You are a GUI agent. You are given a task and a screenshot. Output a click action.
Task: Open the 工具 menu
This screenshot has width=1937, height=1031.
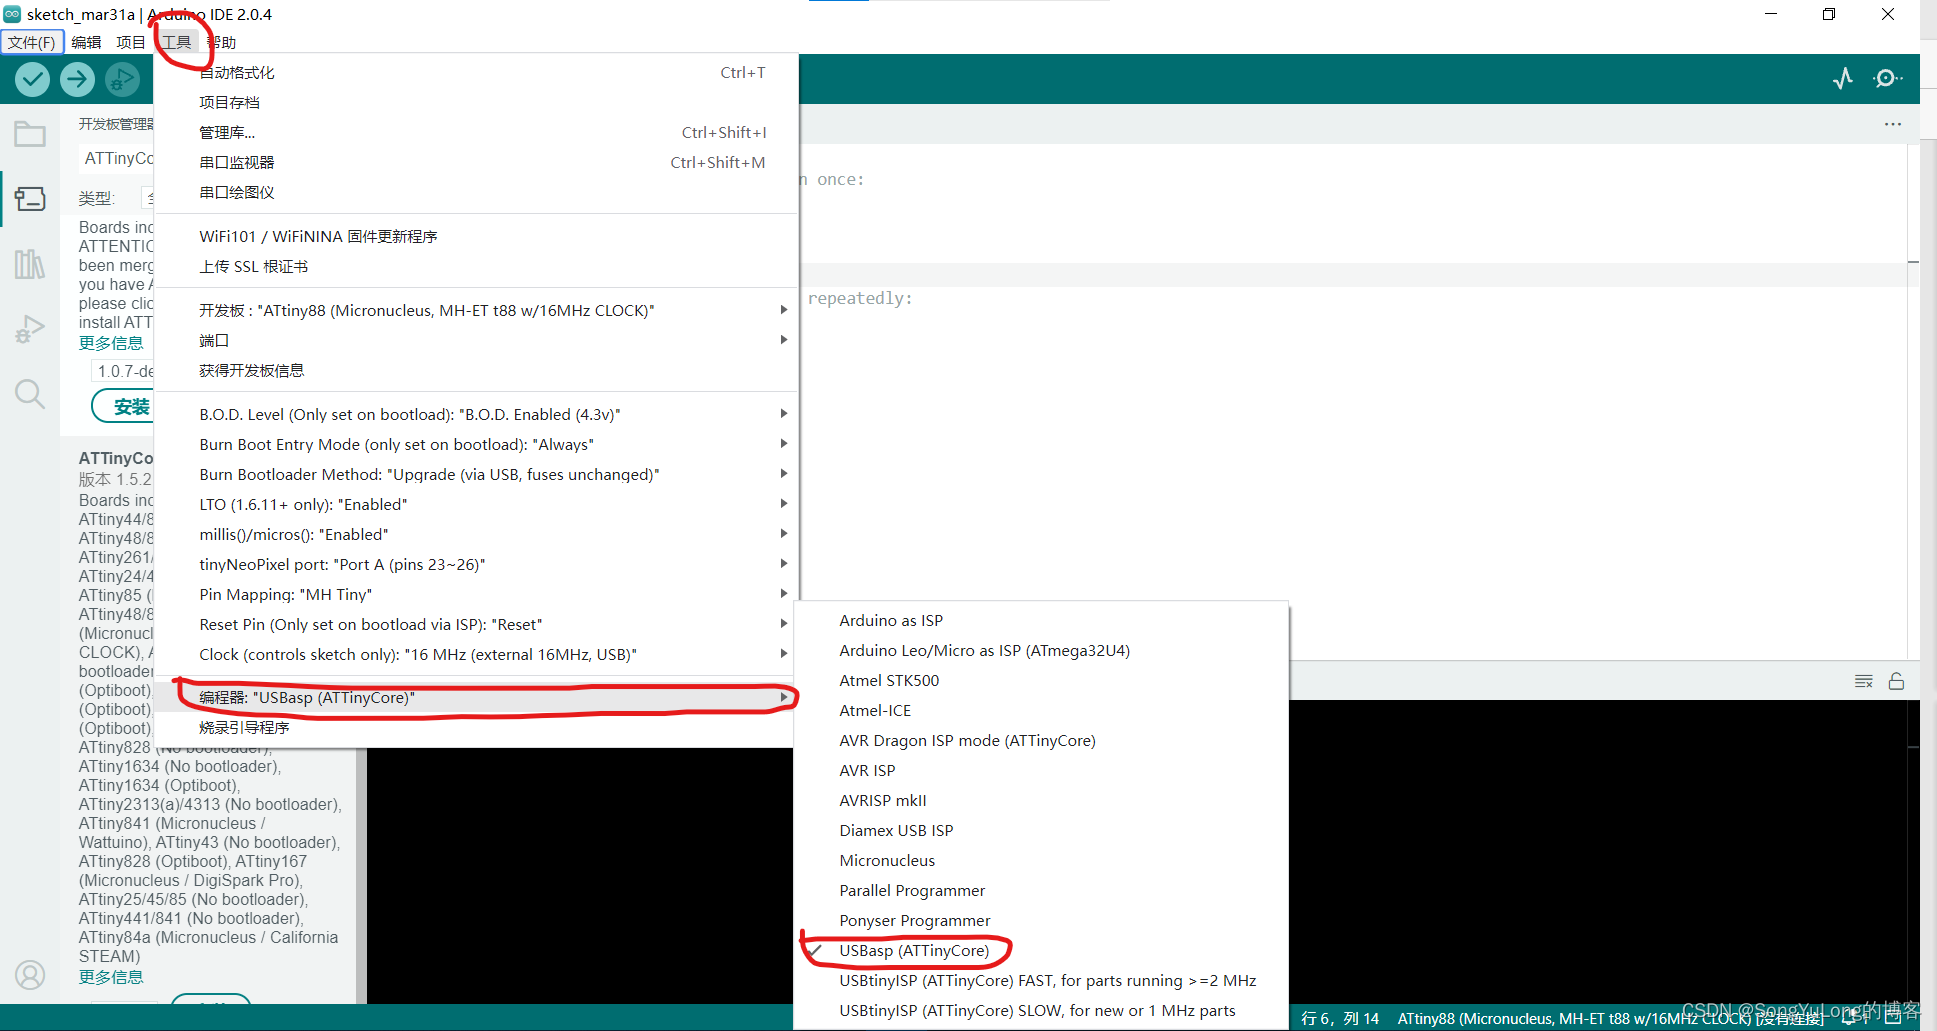(x=177, y=42)
